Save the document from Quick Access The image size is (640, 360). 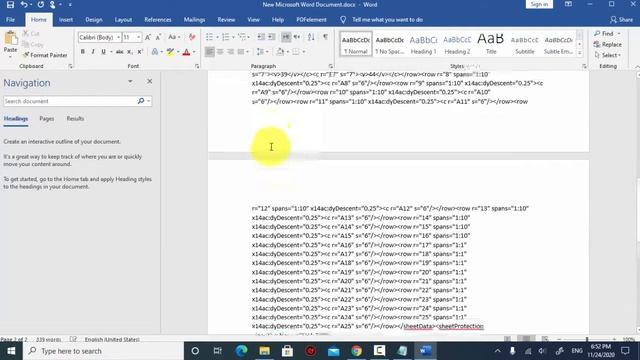[10, 4]
